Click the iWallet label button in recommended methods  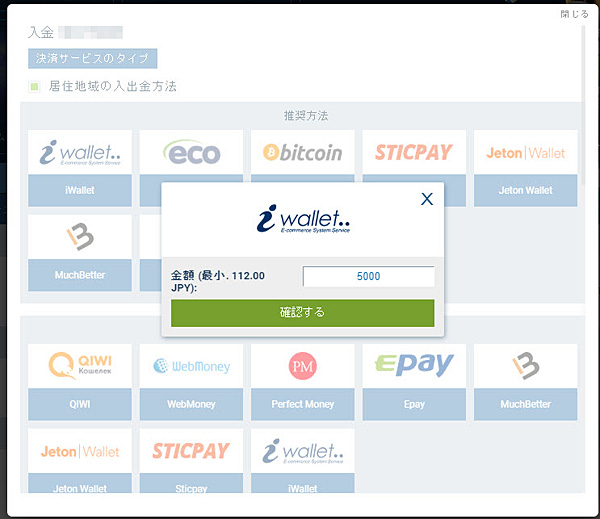click(x=80, y=191)
